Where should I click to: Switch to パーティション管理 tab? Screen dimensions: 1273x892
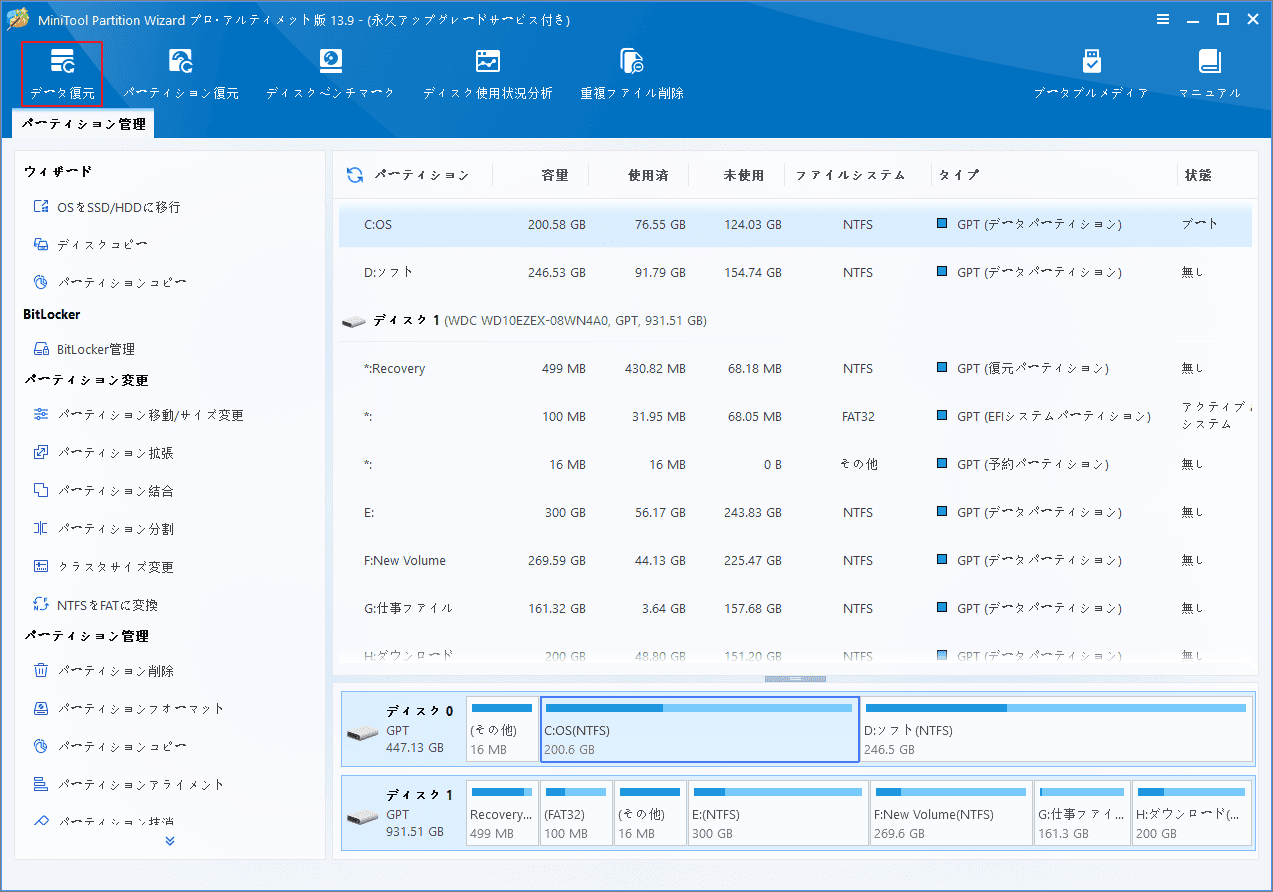(83, 124)
